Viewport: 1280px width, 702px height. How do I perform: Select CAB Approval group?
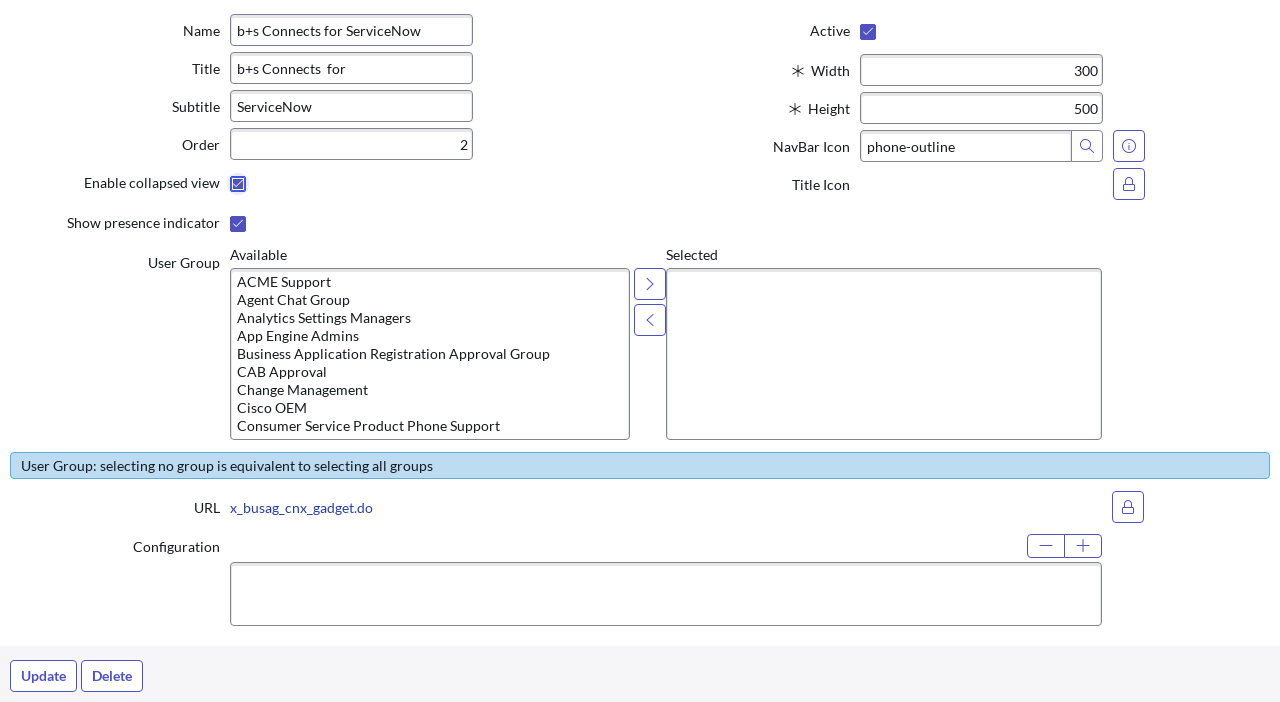point(430,372)
